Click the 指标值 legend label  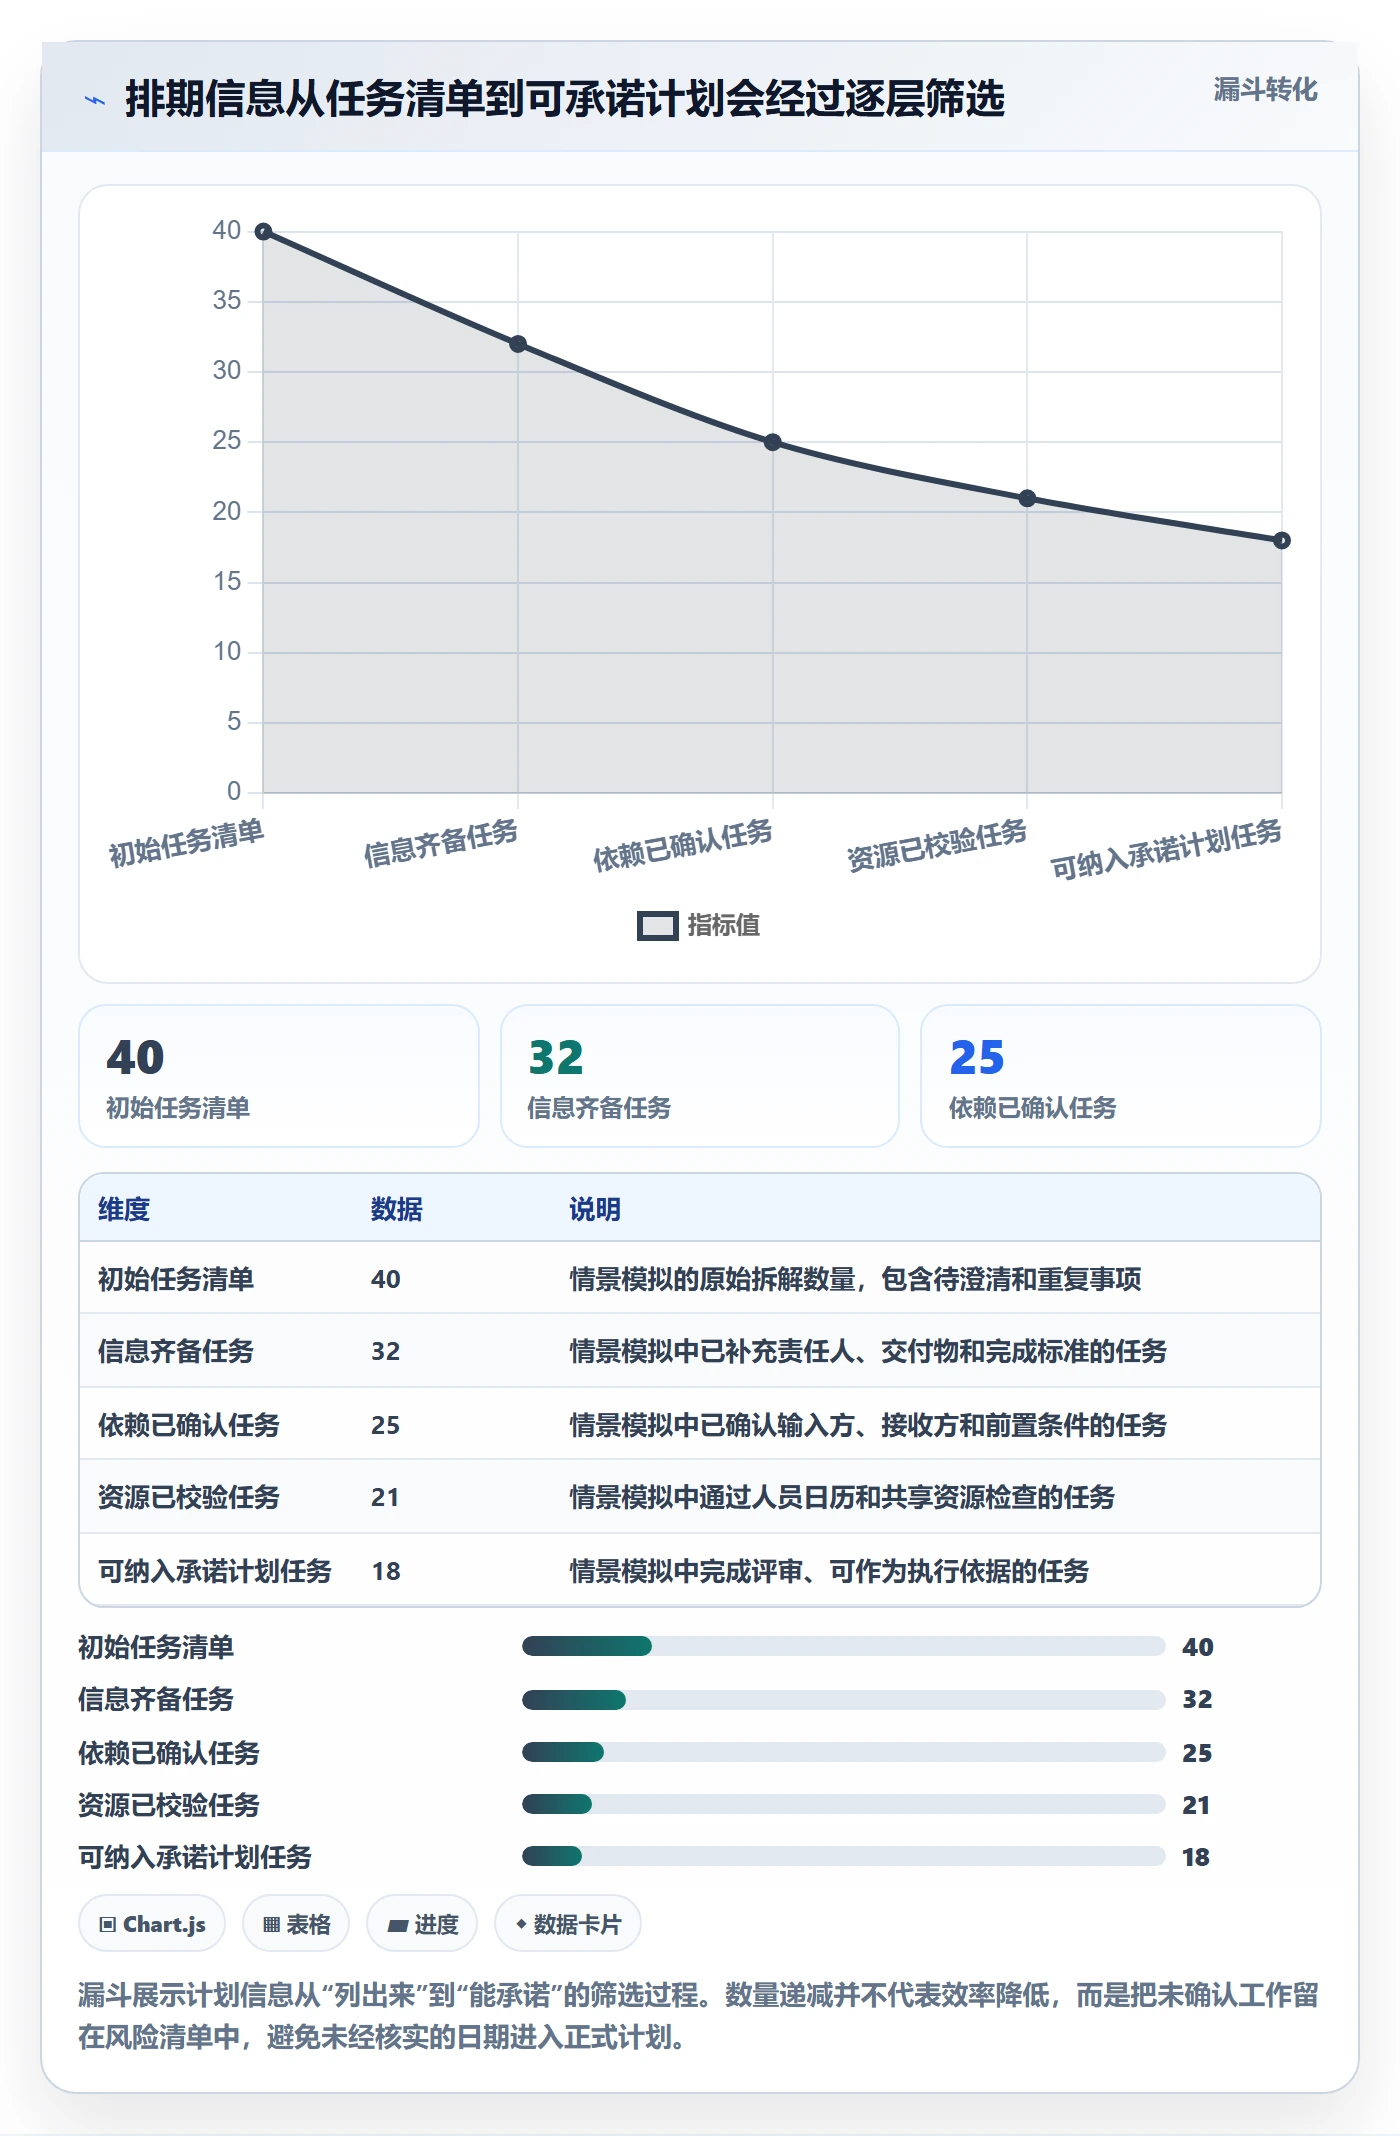coord(723,926)
